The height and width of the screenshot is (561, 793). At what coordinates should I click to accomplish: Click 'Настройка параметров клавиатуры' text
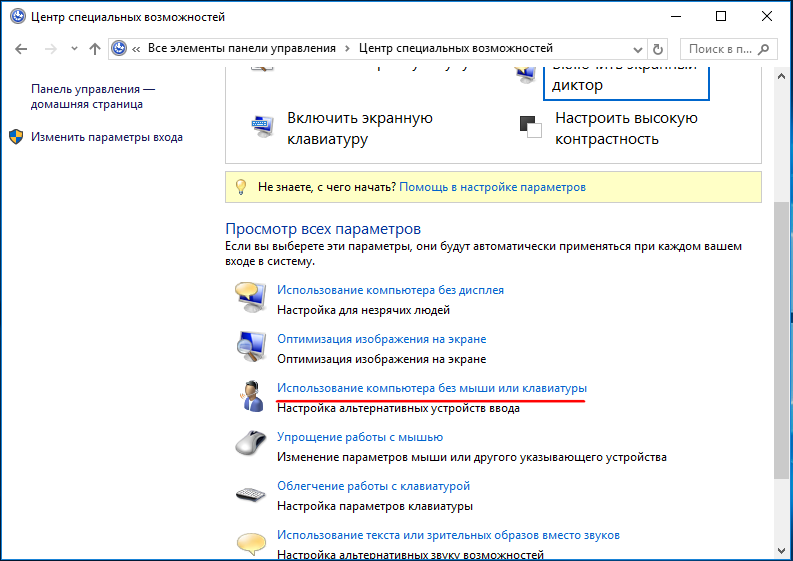(x=375, y=506)
